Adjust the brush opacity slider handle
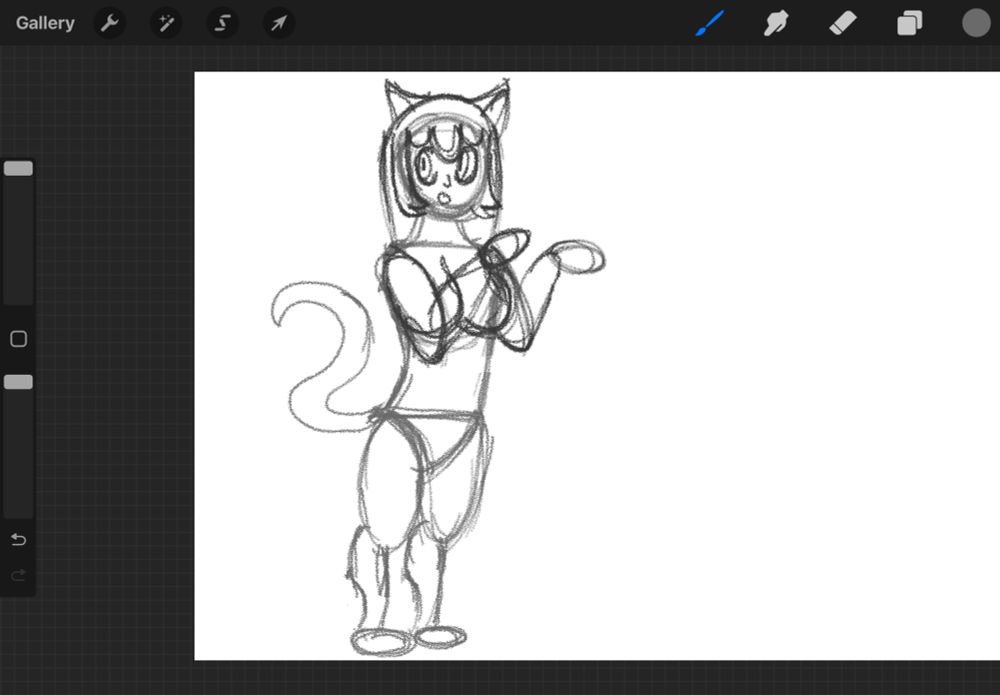Screen dimensions: 1000x695 (x=18, y=382)
